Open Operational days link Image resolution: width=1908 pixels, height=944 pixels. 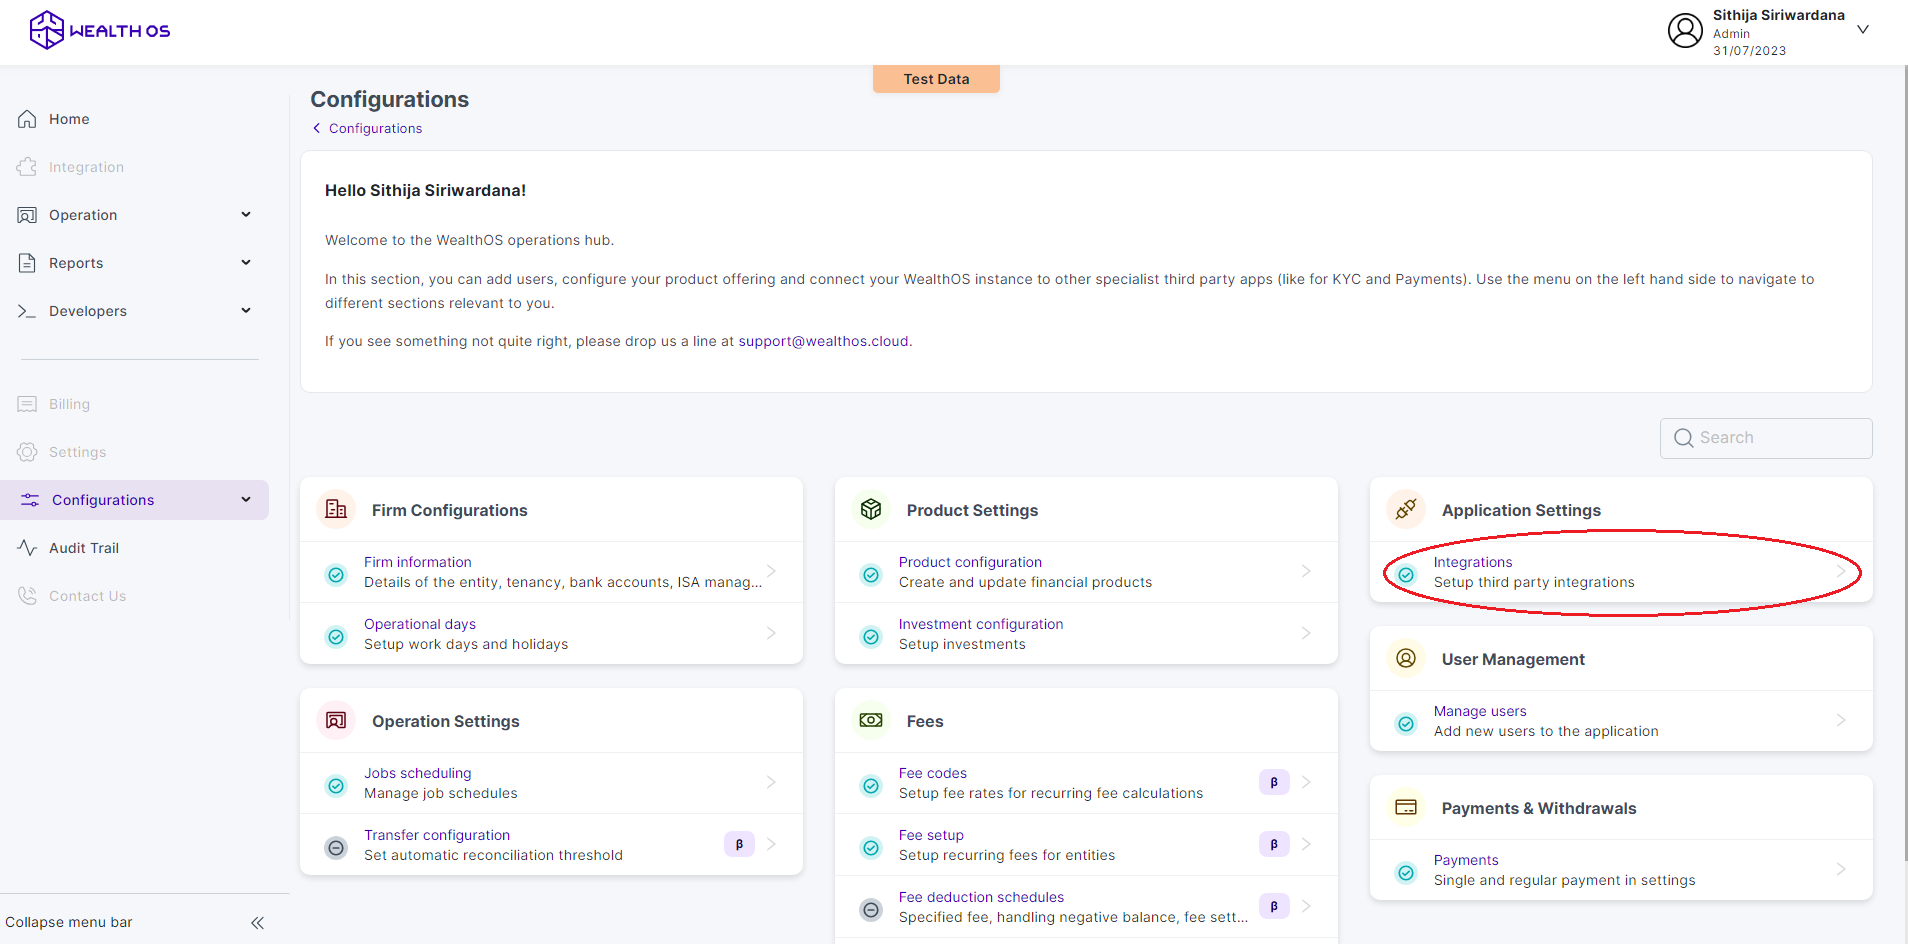point(420,624)
